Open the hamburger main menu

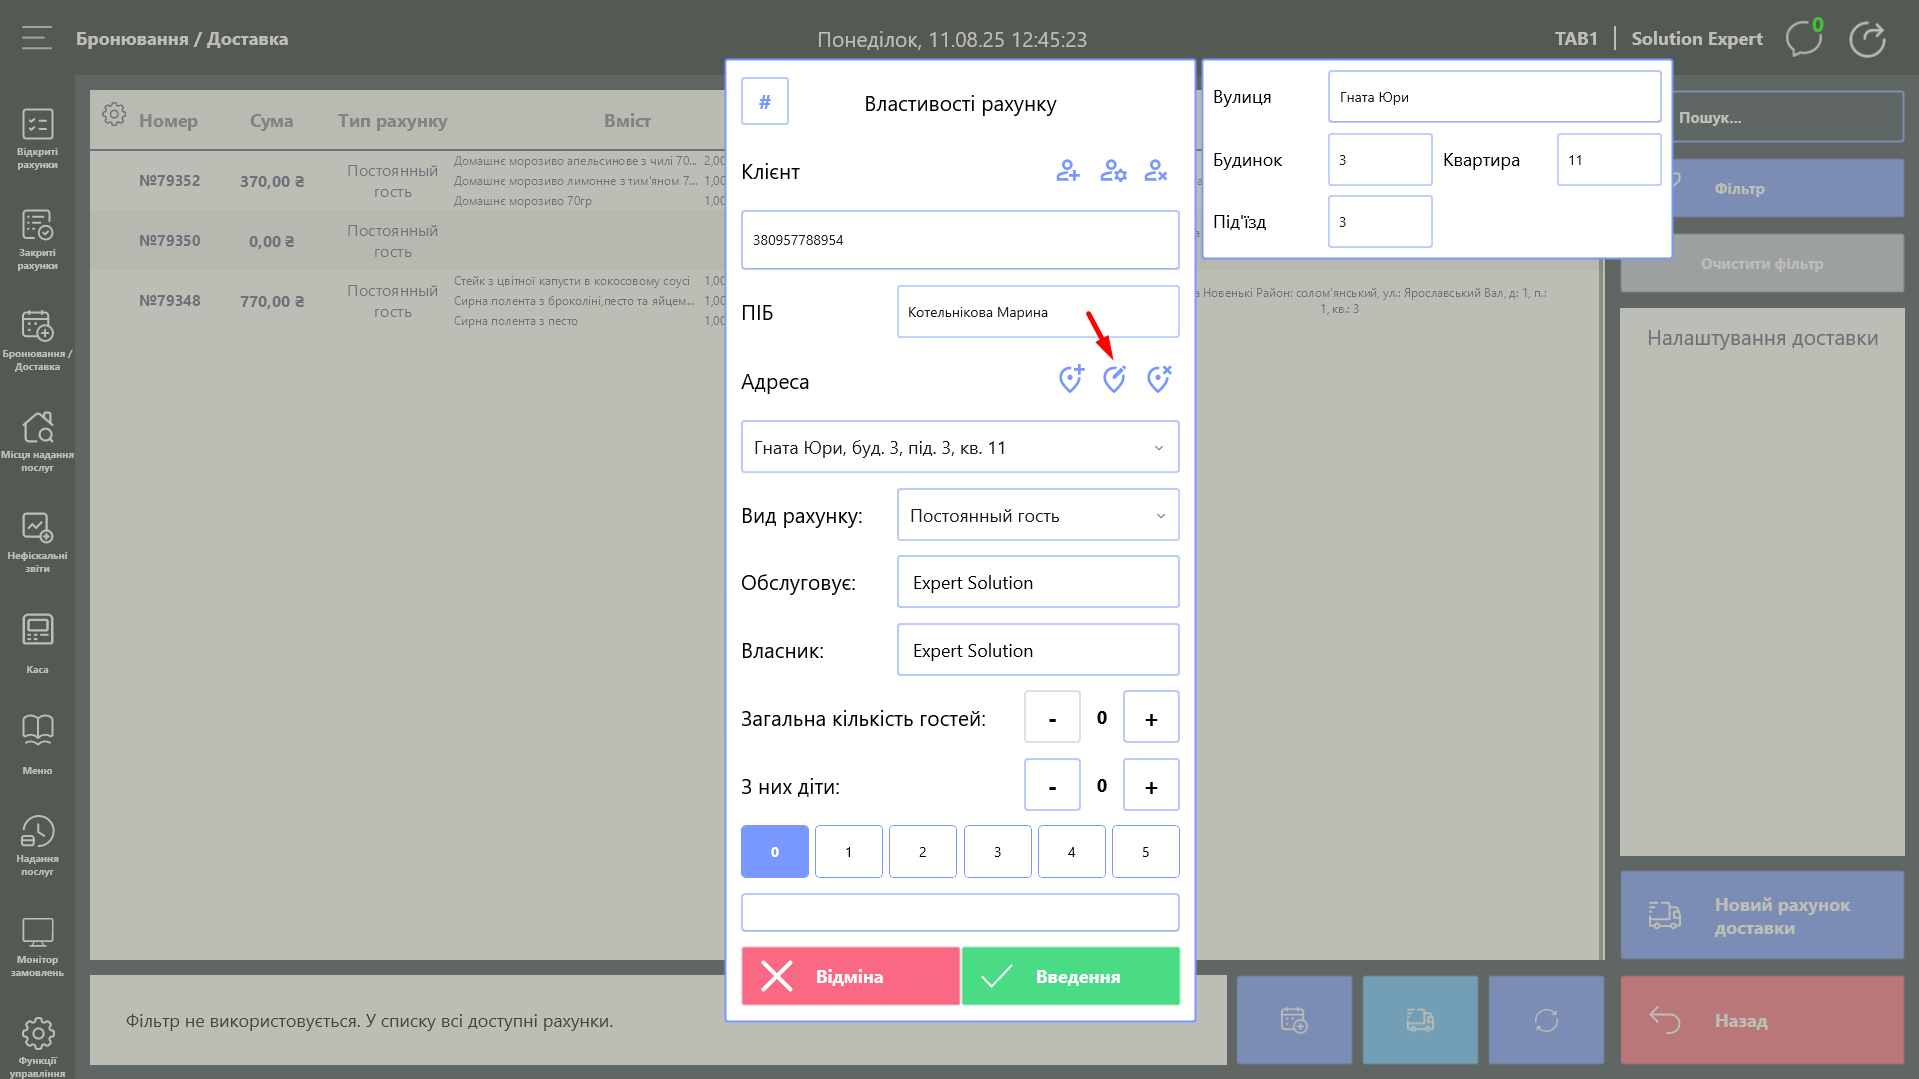click(x=37, y=38)
